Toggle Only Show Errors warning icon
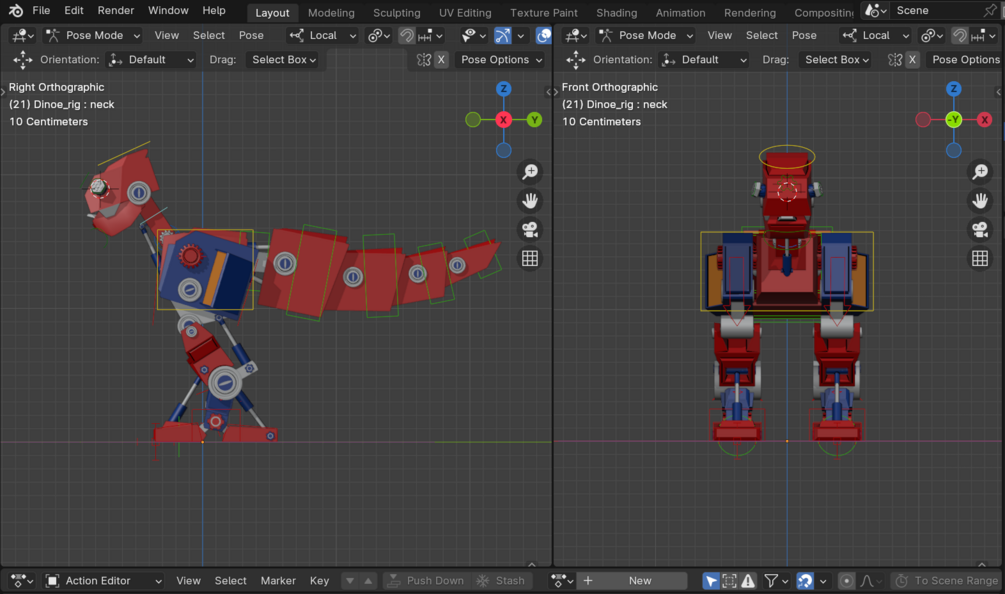The width and height of the screenshot is (1005, 594). 748,581
